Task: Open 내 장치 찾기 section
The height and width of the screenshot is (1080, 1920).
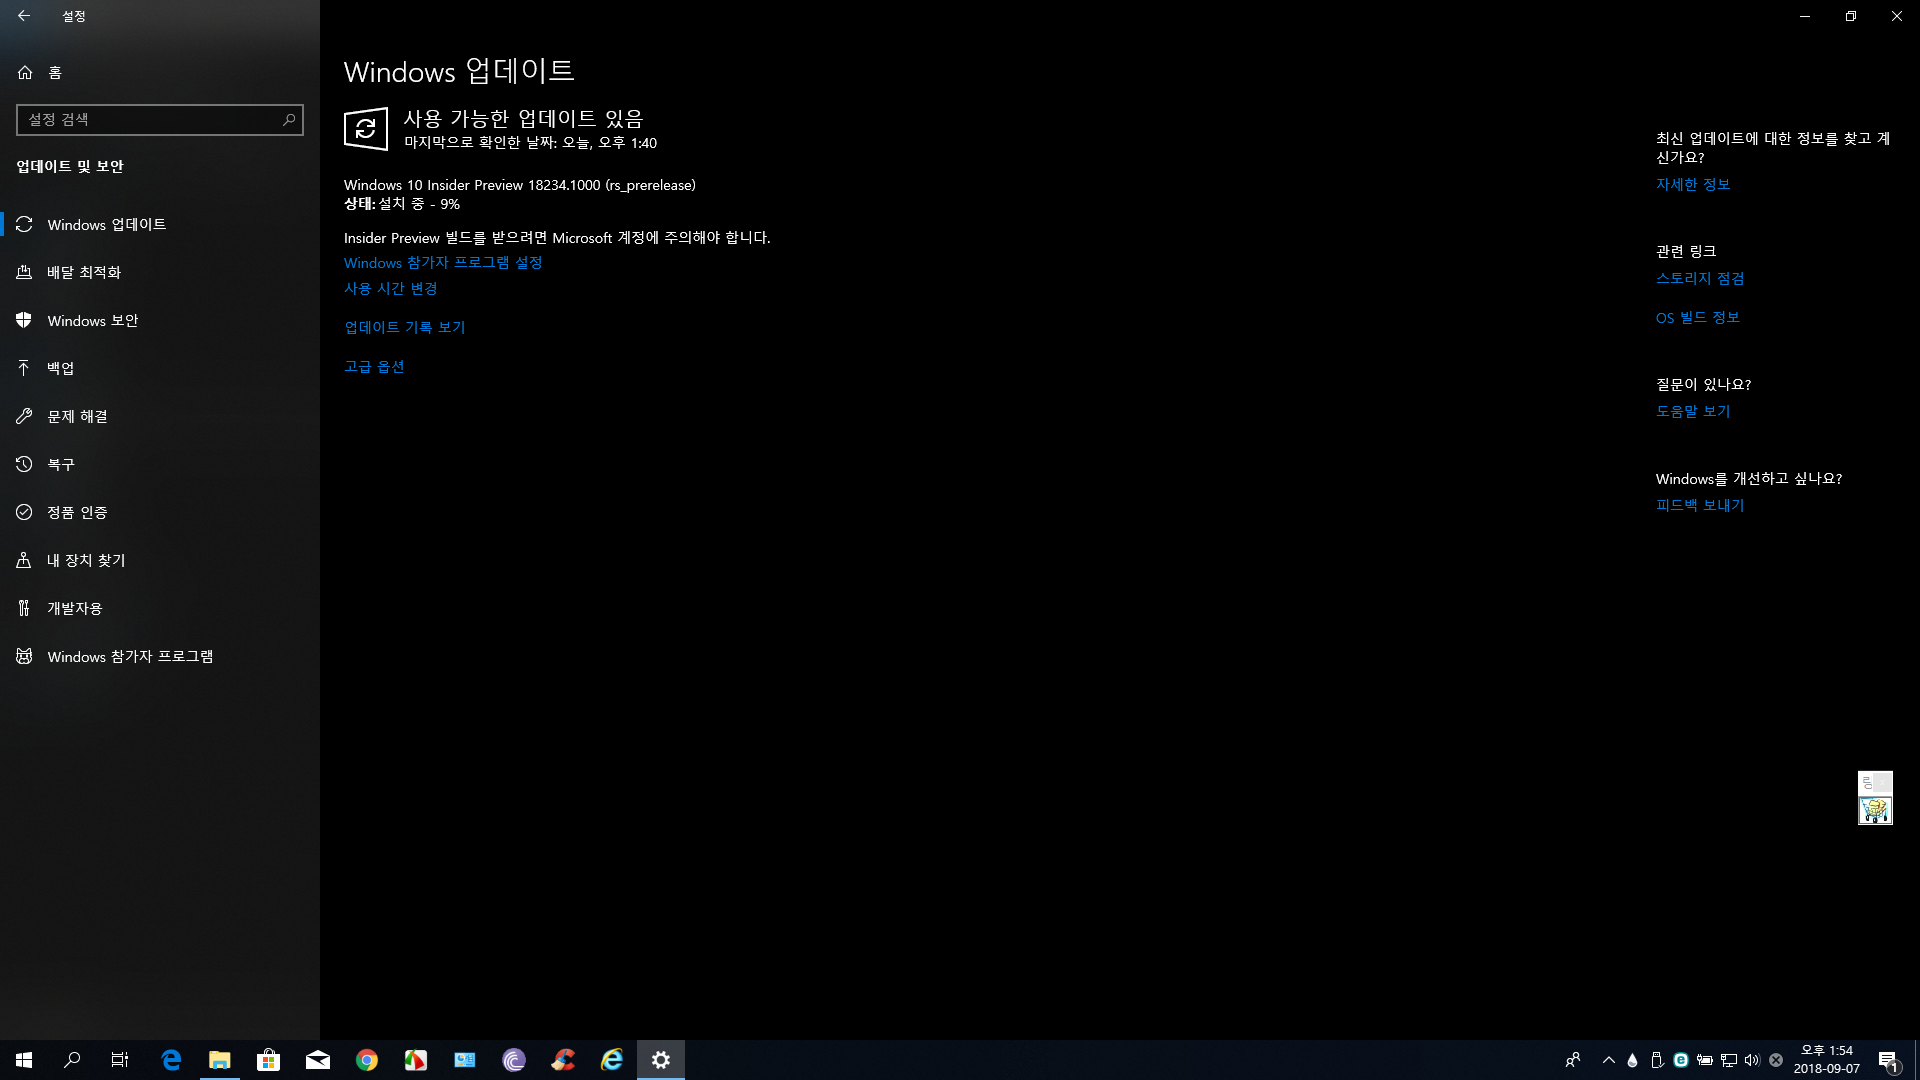Action: click(160, 560)
